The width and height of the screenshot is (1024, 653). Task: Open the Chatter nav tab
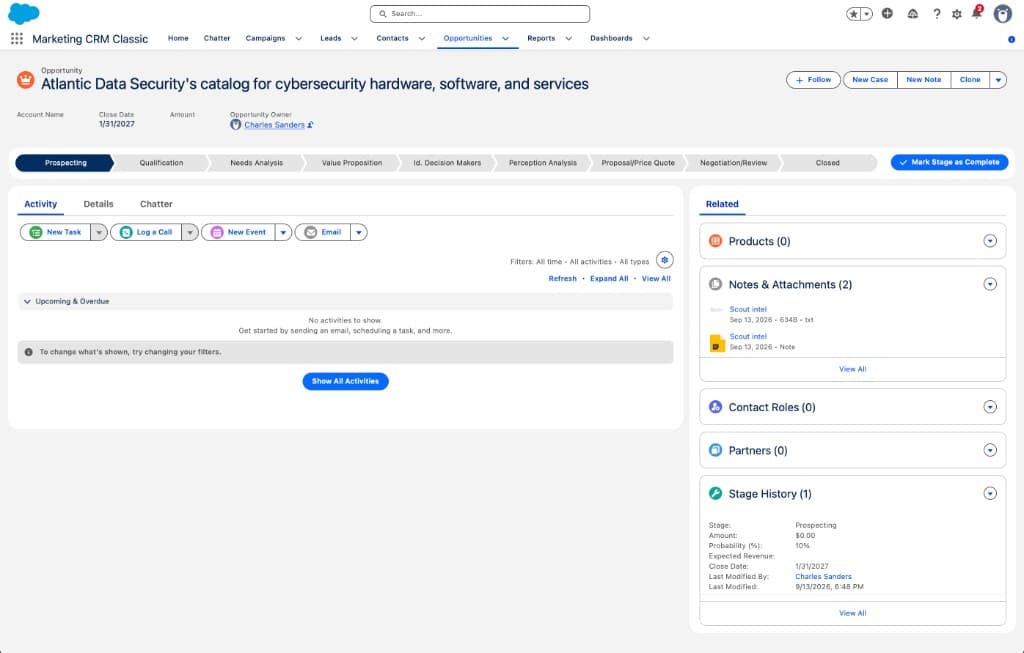[217, 39]
